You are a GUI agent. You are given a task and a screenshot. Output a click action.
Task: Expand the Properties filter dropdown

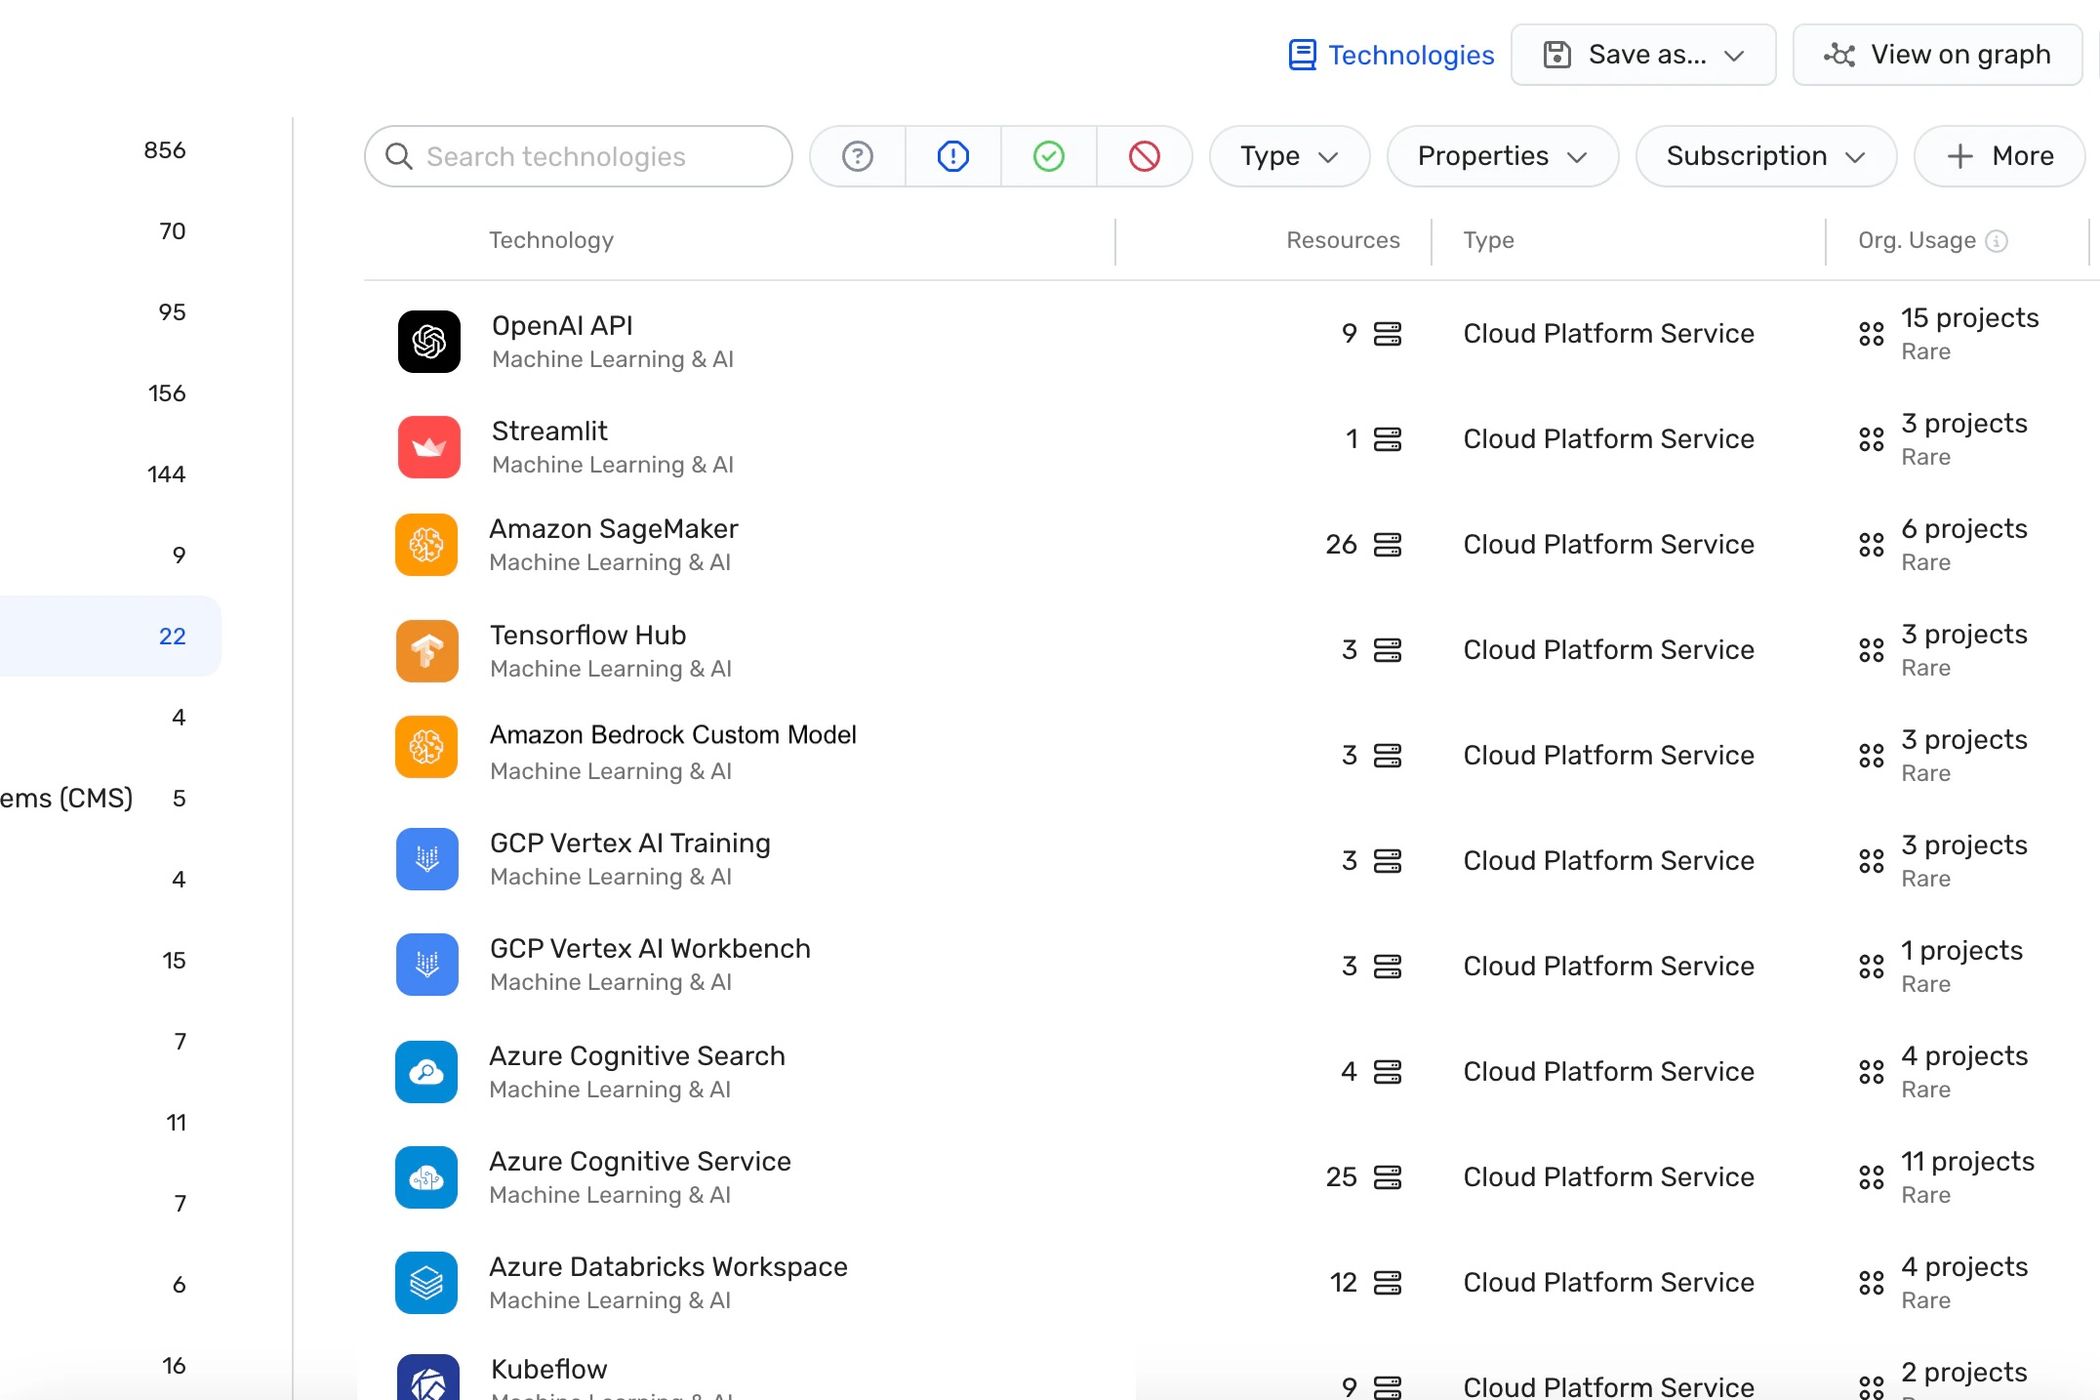[x=1502, y=156]
